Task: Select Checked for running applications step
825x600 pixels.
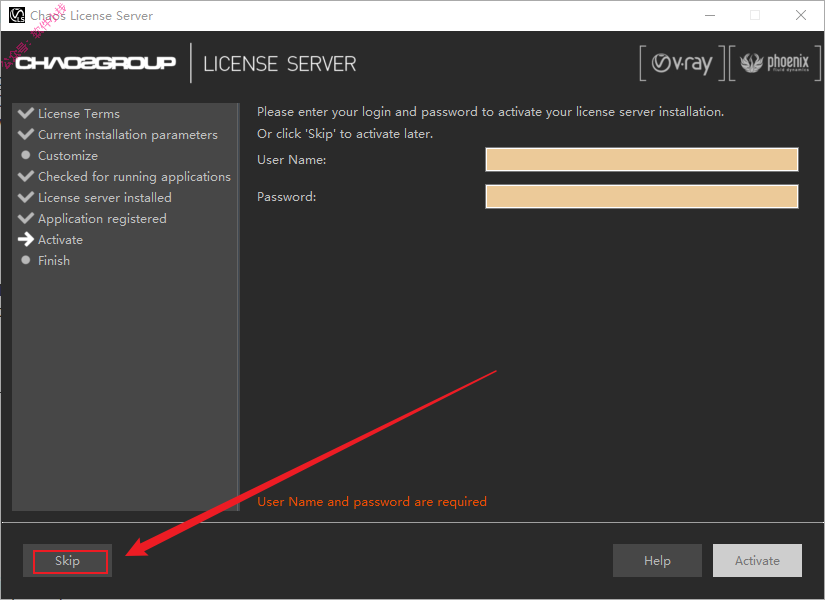Action: 134,177
